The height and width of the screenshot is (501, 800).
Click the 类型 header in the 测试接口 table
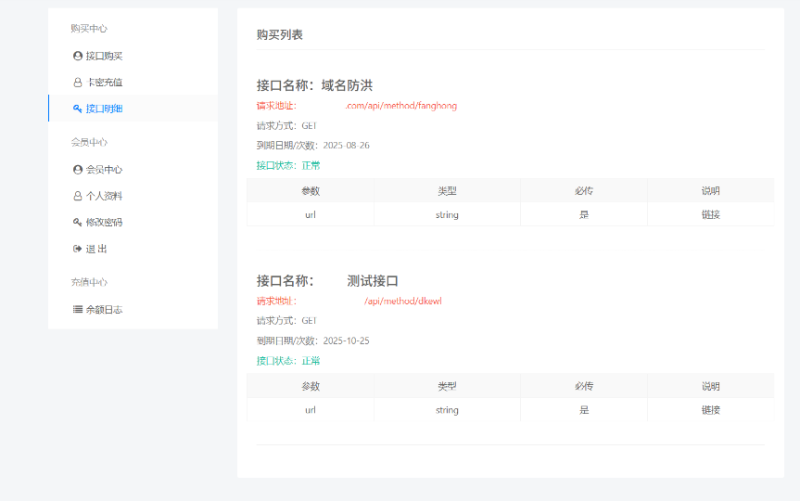(447, 386)
